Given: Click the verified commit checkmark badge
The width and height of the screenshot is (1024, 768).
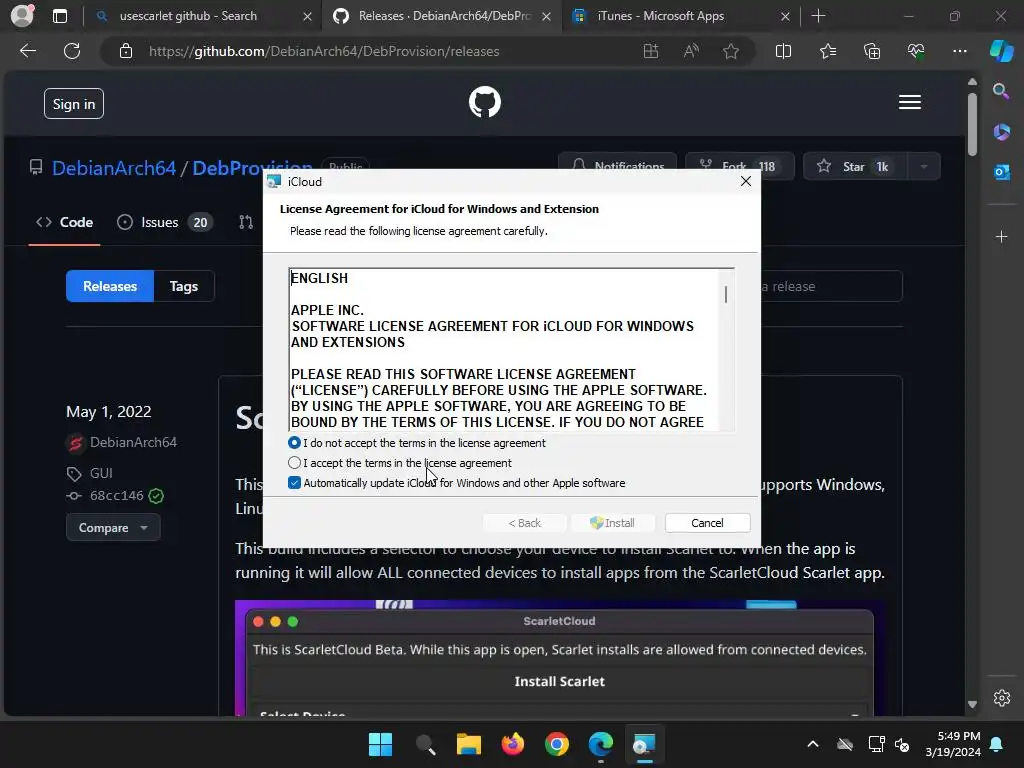Looking at the screenshot, I should pyautogui.click(x=156, y=496).
